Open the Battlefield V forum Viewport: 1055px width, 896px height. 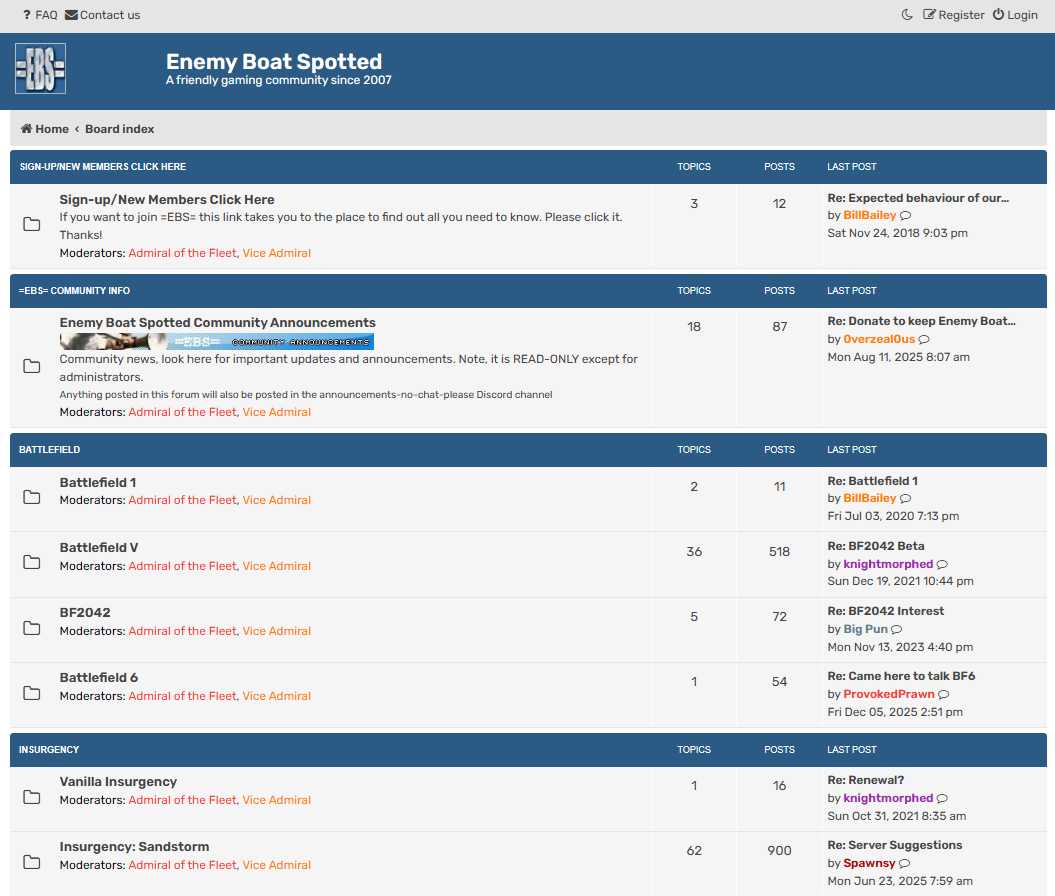99,548
